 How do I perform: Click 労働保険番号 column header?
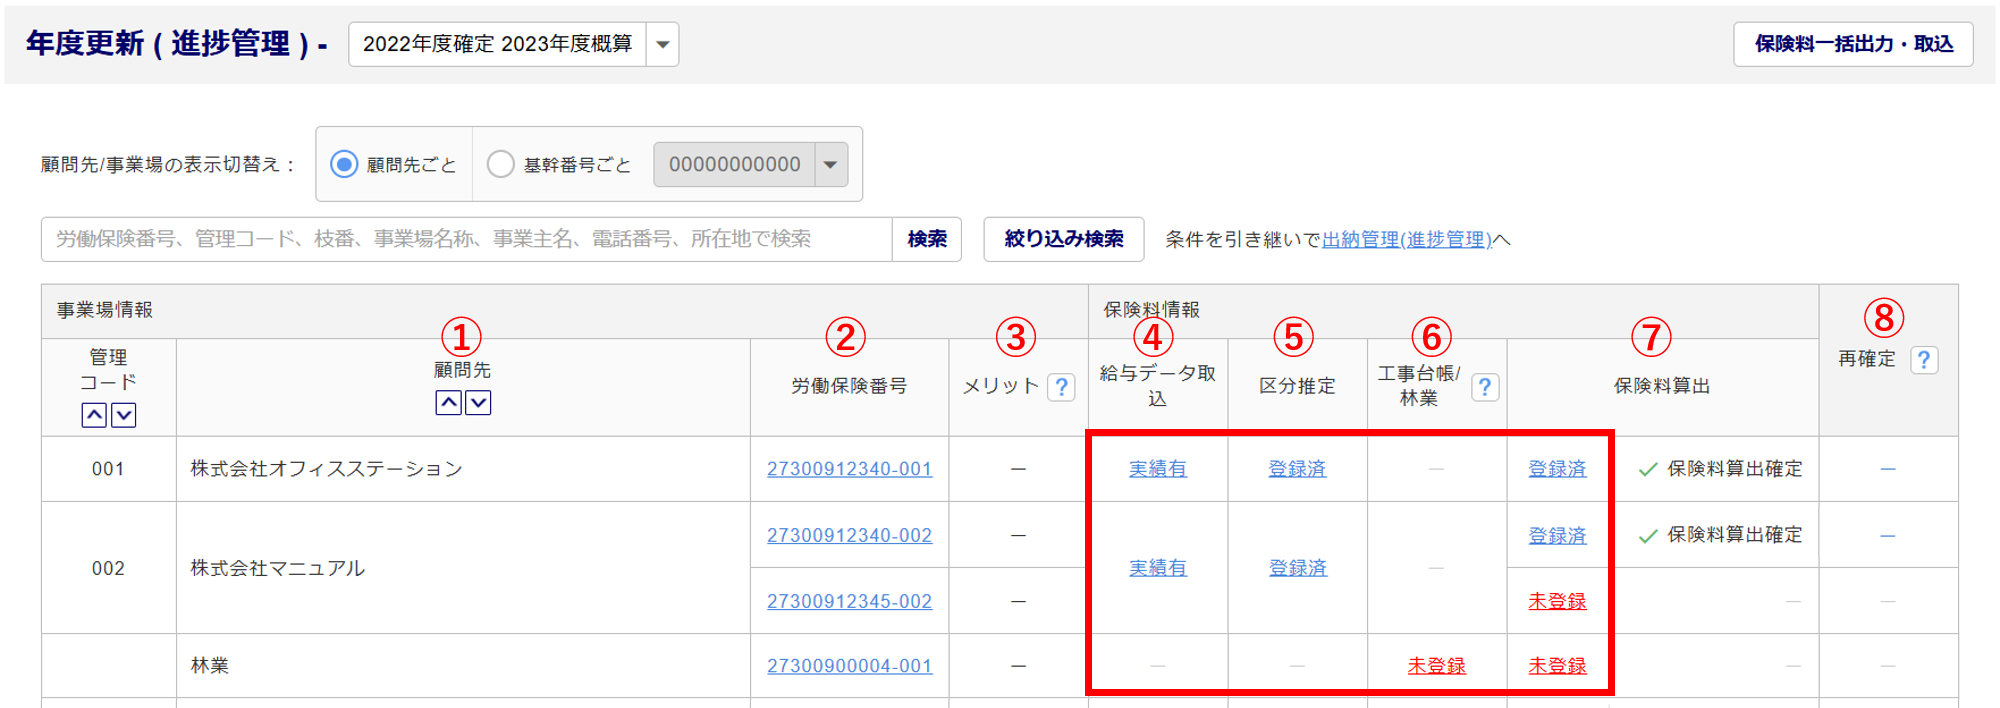(x=849, y=386)
